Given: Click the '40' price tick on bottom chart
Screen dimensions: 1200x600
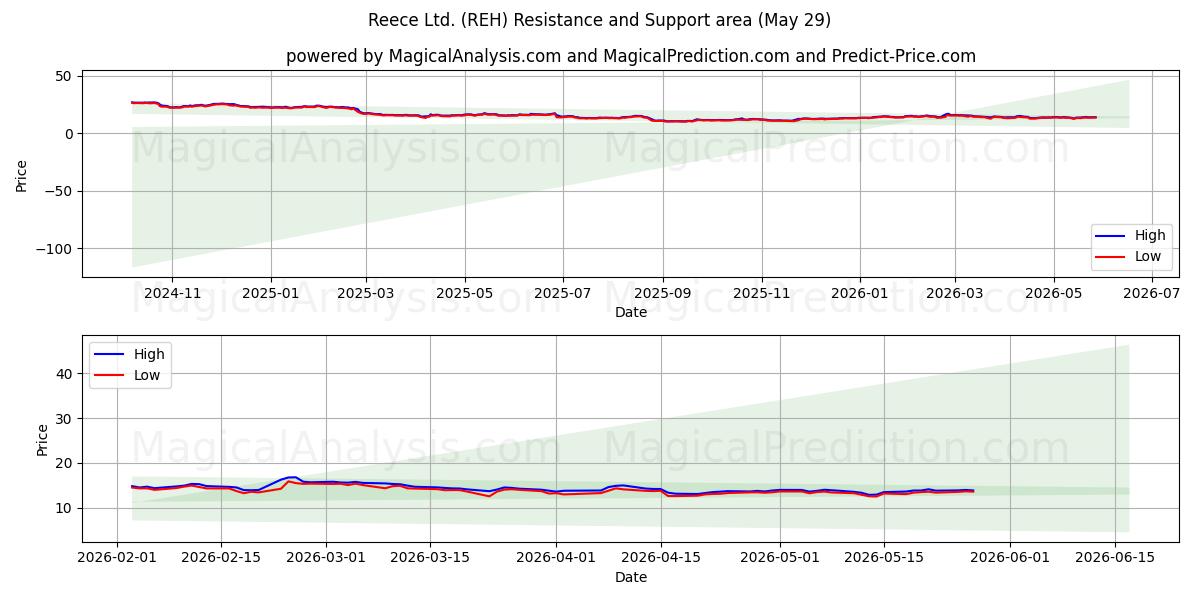Looking at the screenshot, I should tap(65, 374).
